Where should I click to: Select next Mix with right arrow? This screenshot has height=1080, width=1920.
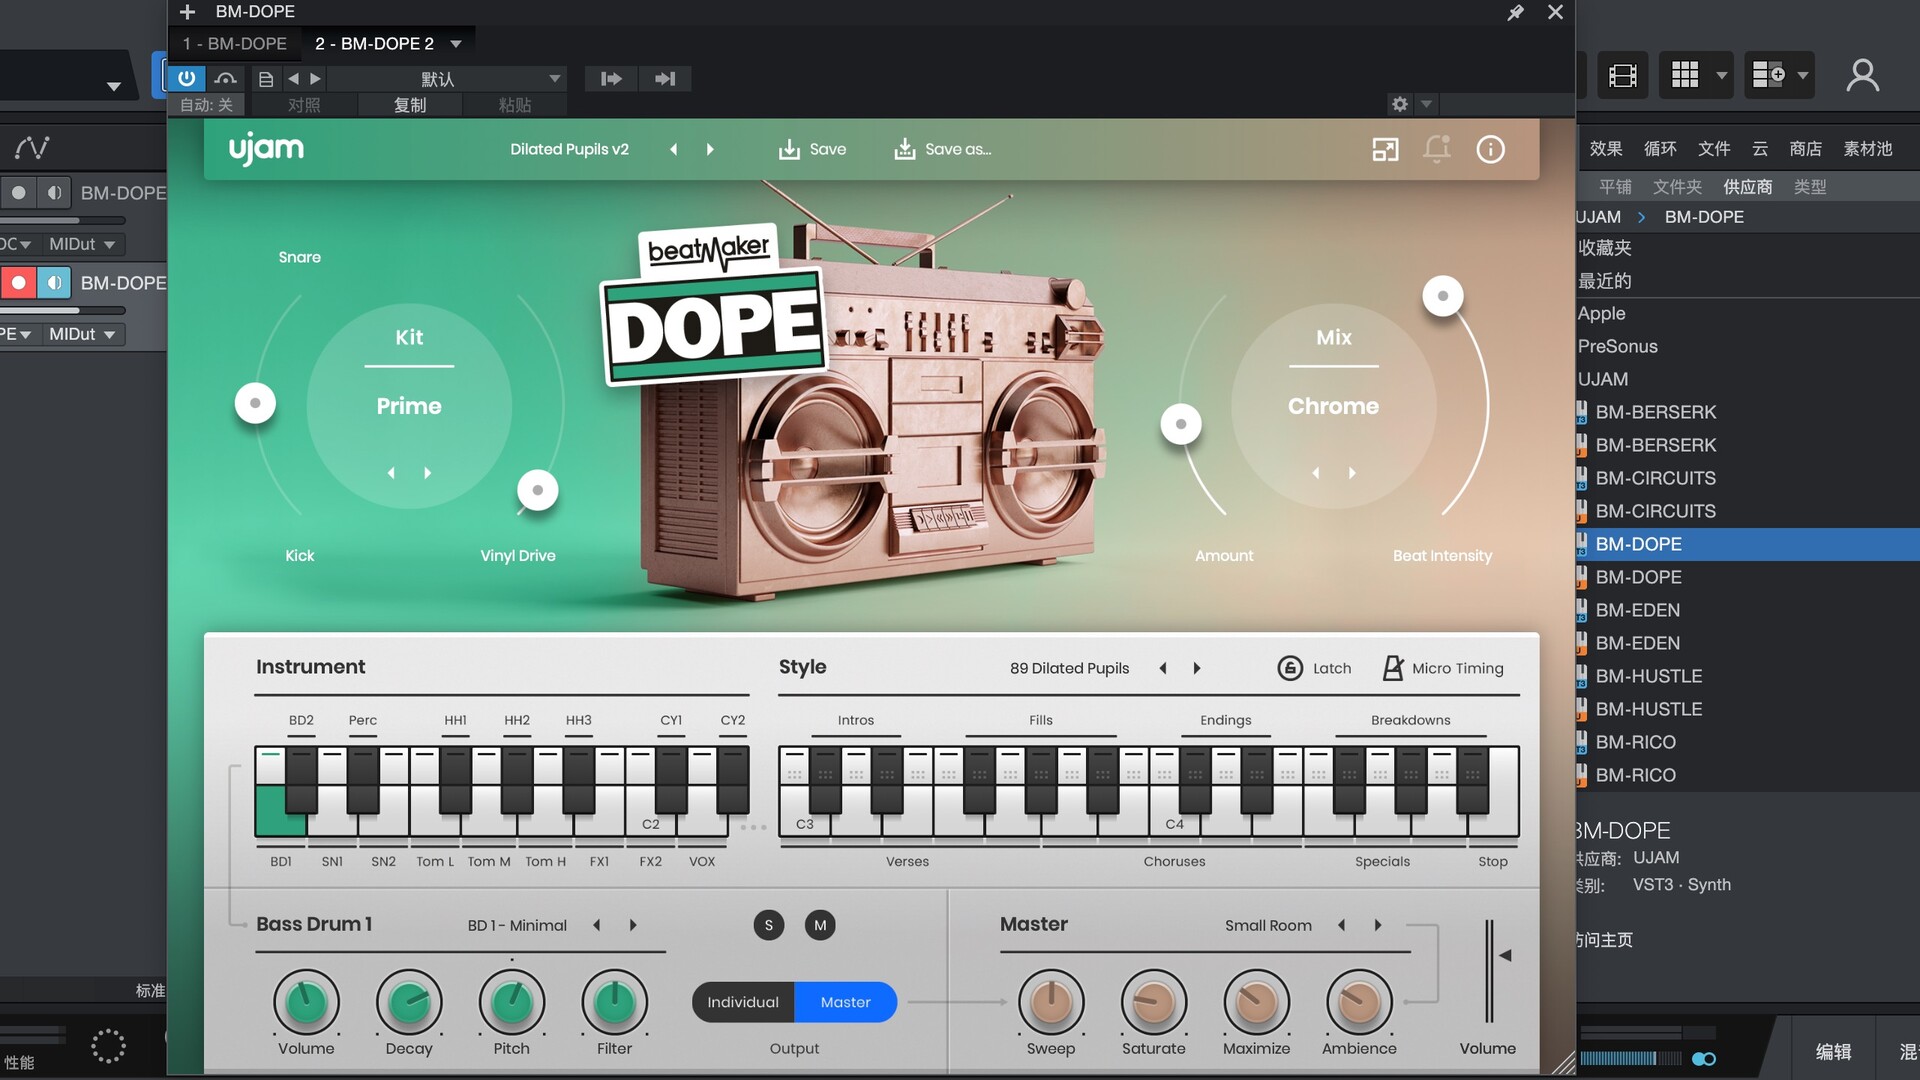point(1352,473)
